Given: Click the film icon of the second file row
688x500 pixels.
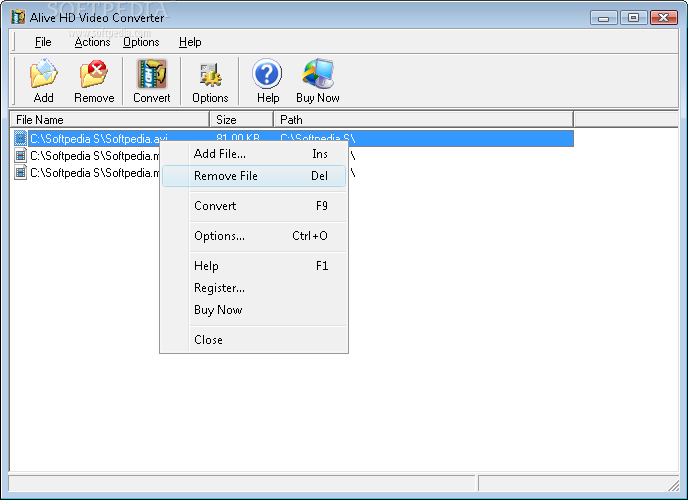Looking at the screenshot, I should pos(20,155).
